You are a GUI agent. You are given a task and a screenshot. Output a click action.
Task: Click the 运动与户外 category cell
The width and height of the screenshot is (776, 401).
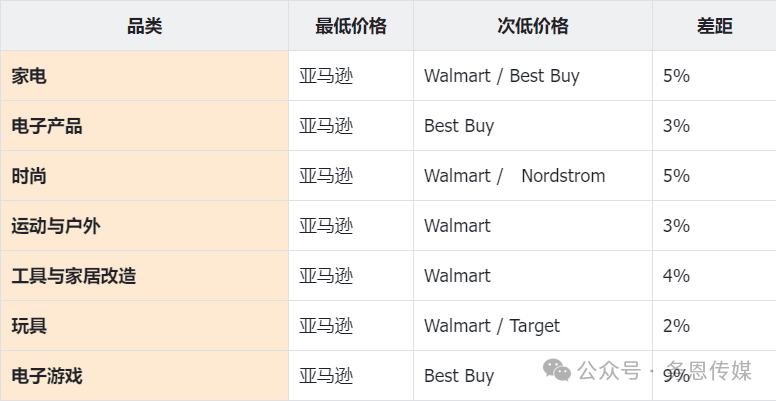pyautogui.click(x=145, y=226)
